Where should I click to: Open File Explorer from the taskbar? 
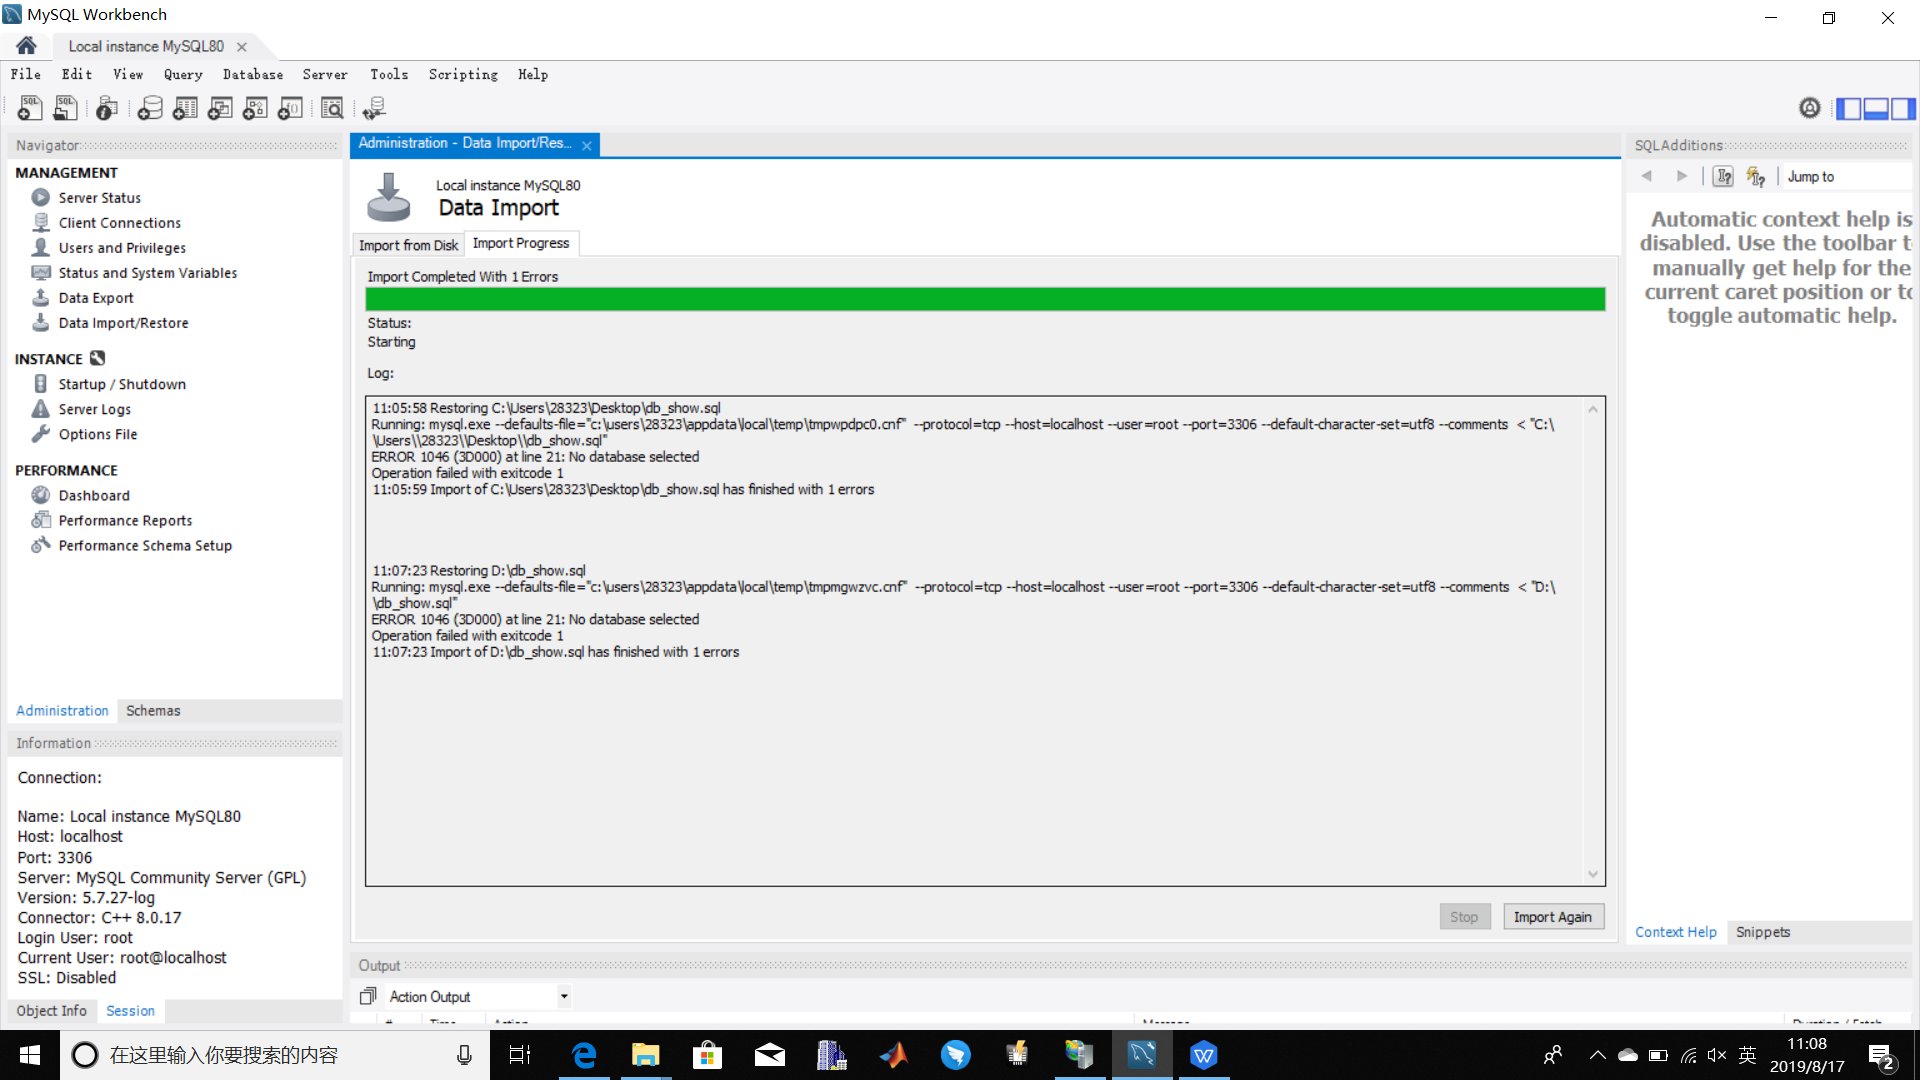[646, 1055]
